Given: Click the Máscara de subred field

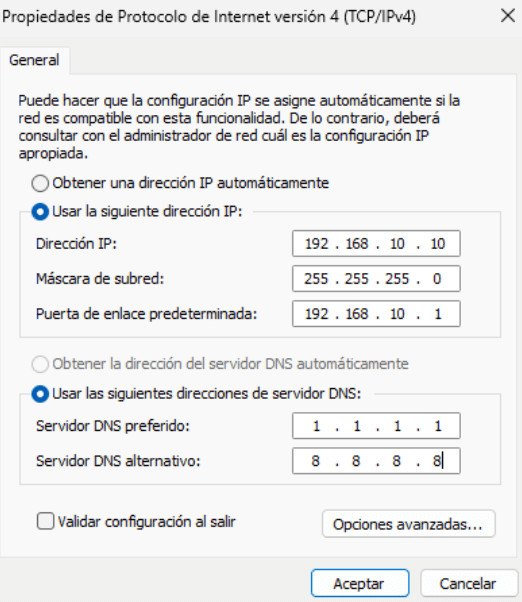Looking at the screenshot, I should point(376,279).
